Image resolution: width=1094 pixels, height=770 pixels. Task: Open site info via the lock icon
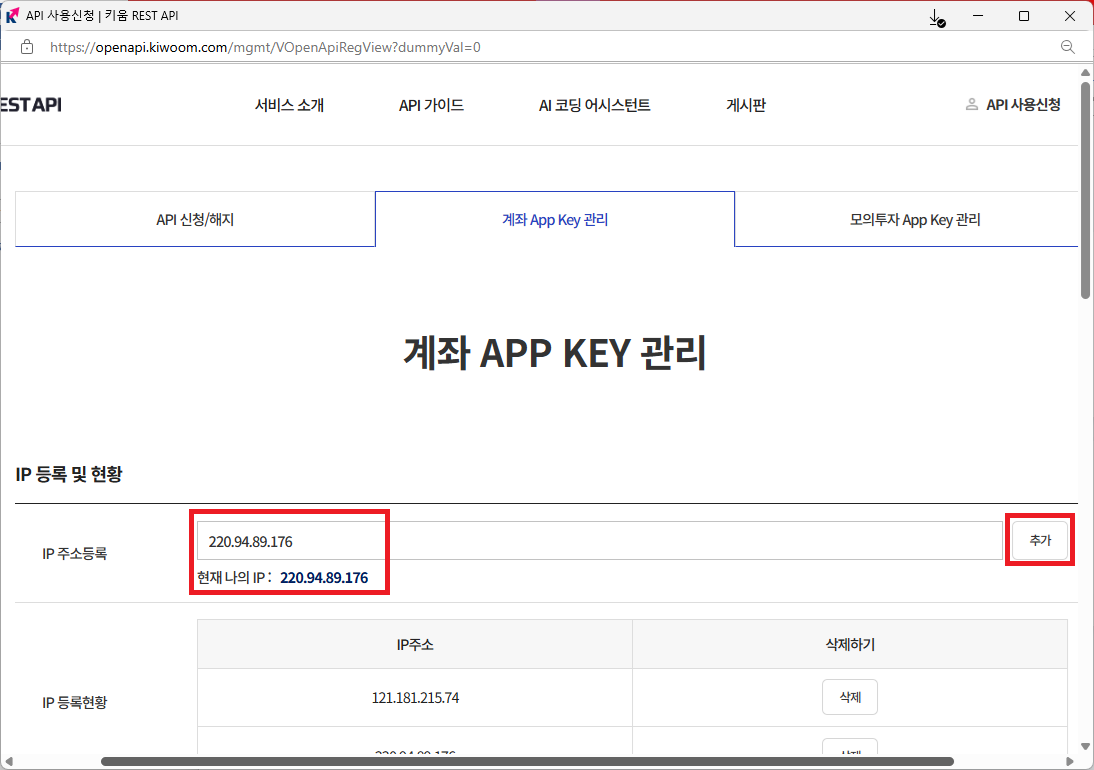tap(27, 47)
